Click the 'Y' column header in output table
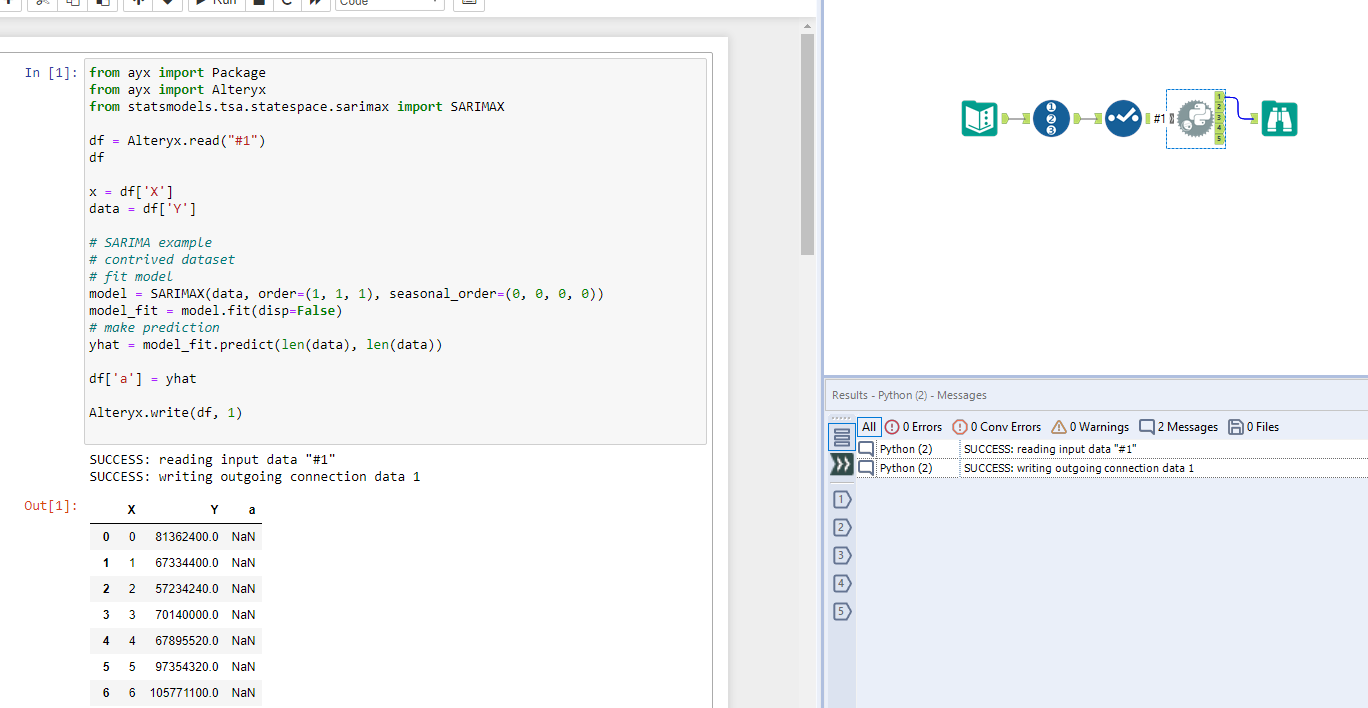The width and height of the screenshot is (1368, 708). click(214, 510)
